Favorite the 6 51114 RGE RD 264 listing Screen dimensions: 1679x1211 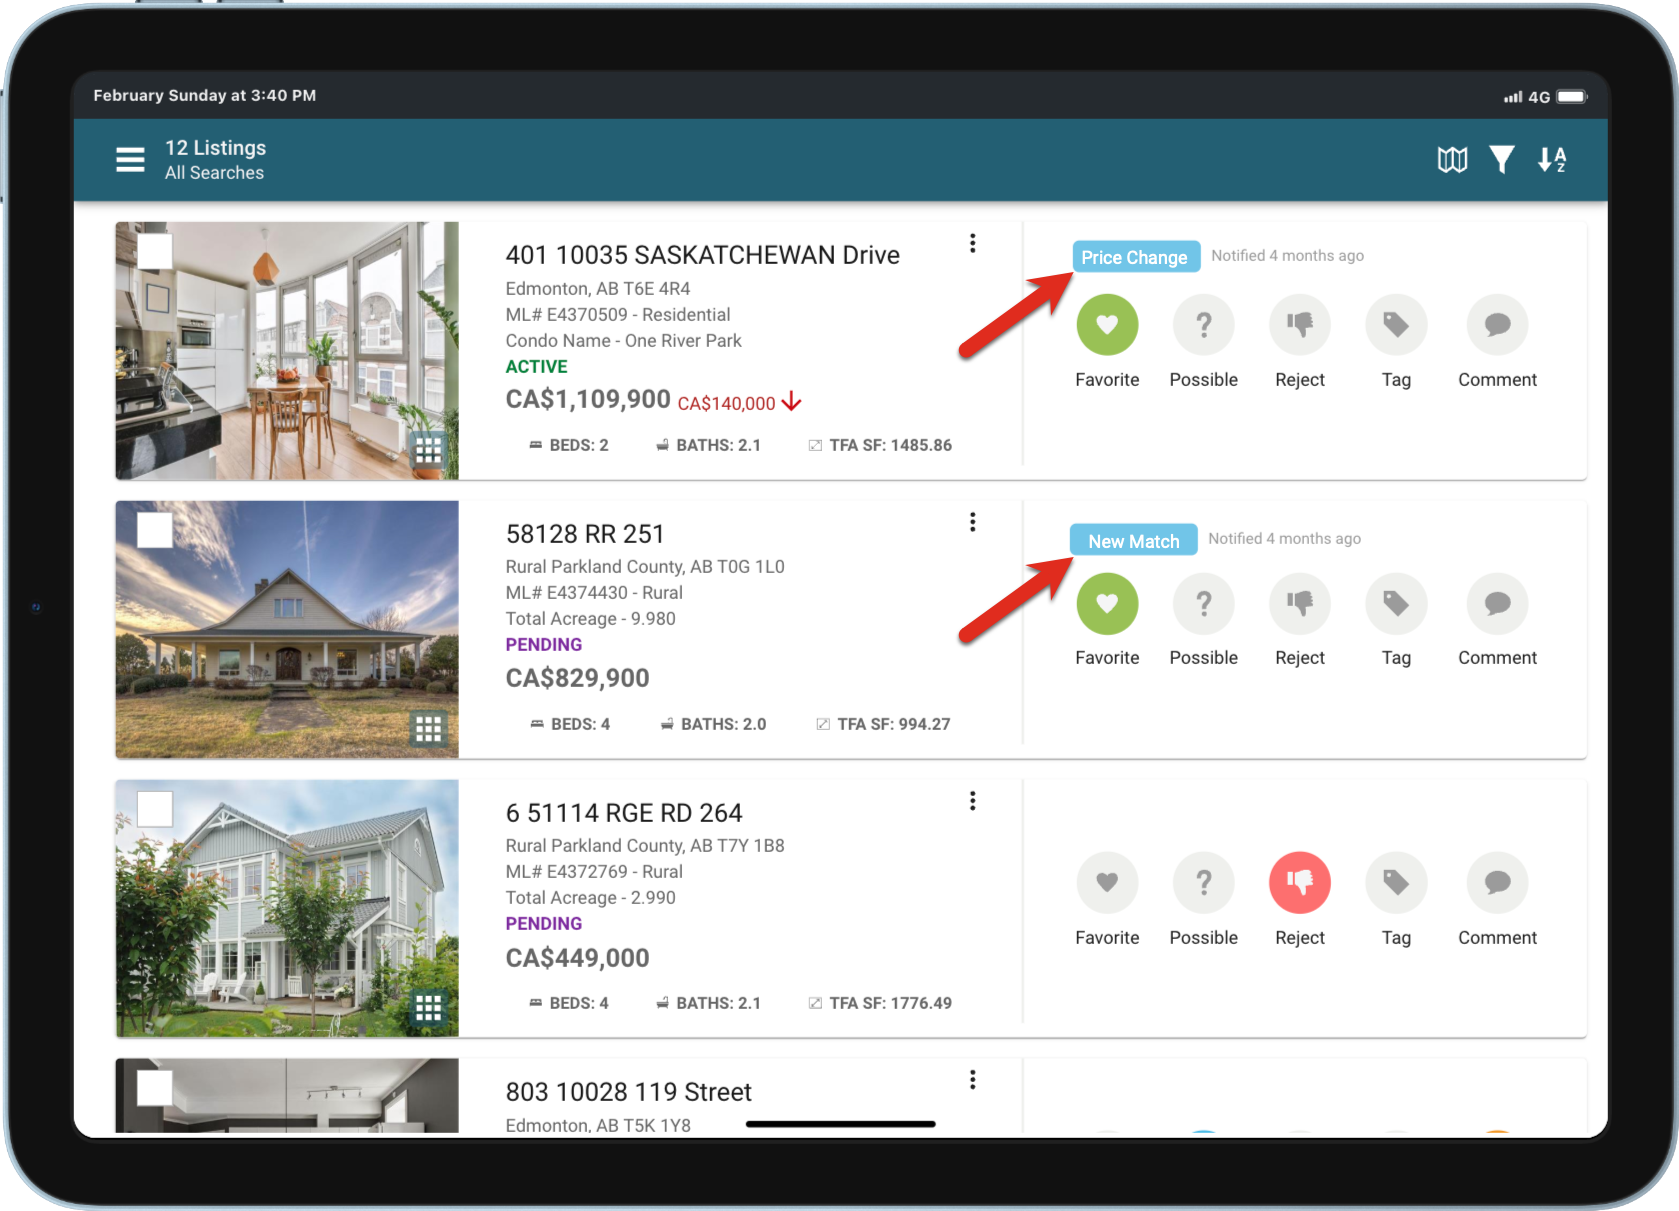pos(1107,883)
